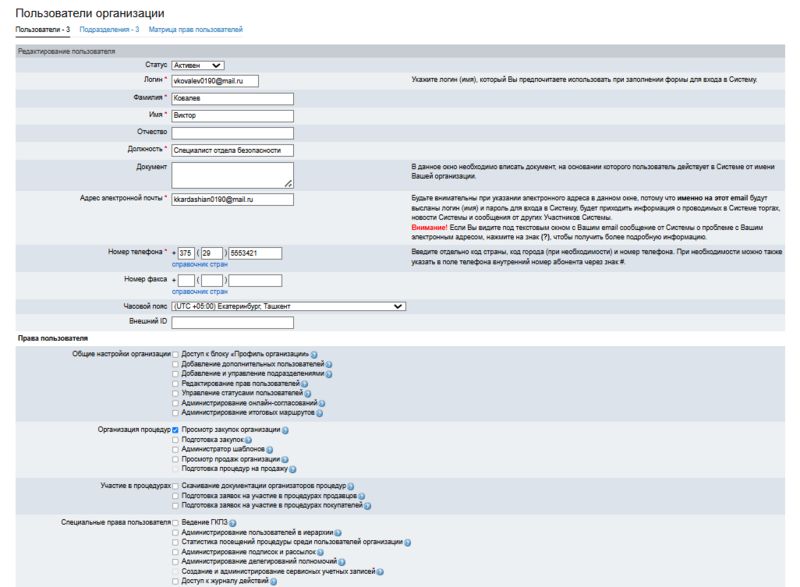Click into the Отчество input field

coord(232,133)
